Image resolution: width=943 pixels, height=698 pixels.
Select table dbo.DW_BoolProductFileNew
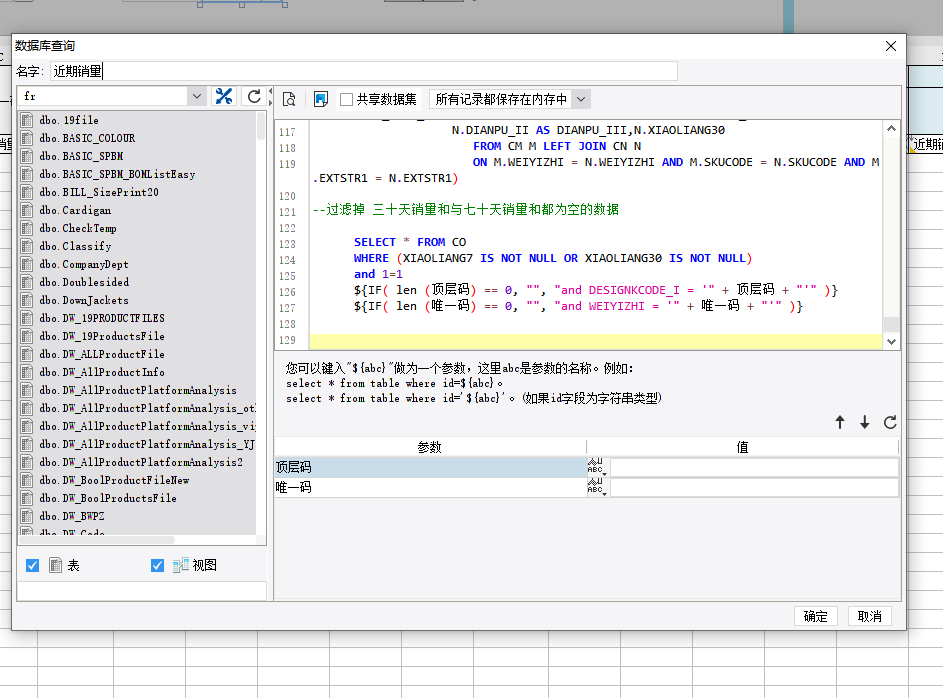coord(114,480)
